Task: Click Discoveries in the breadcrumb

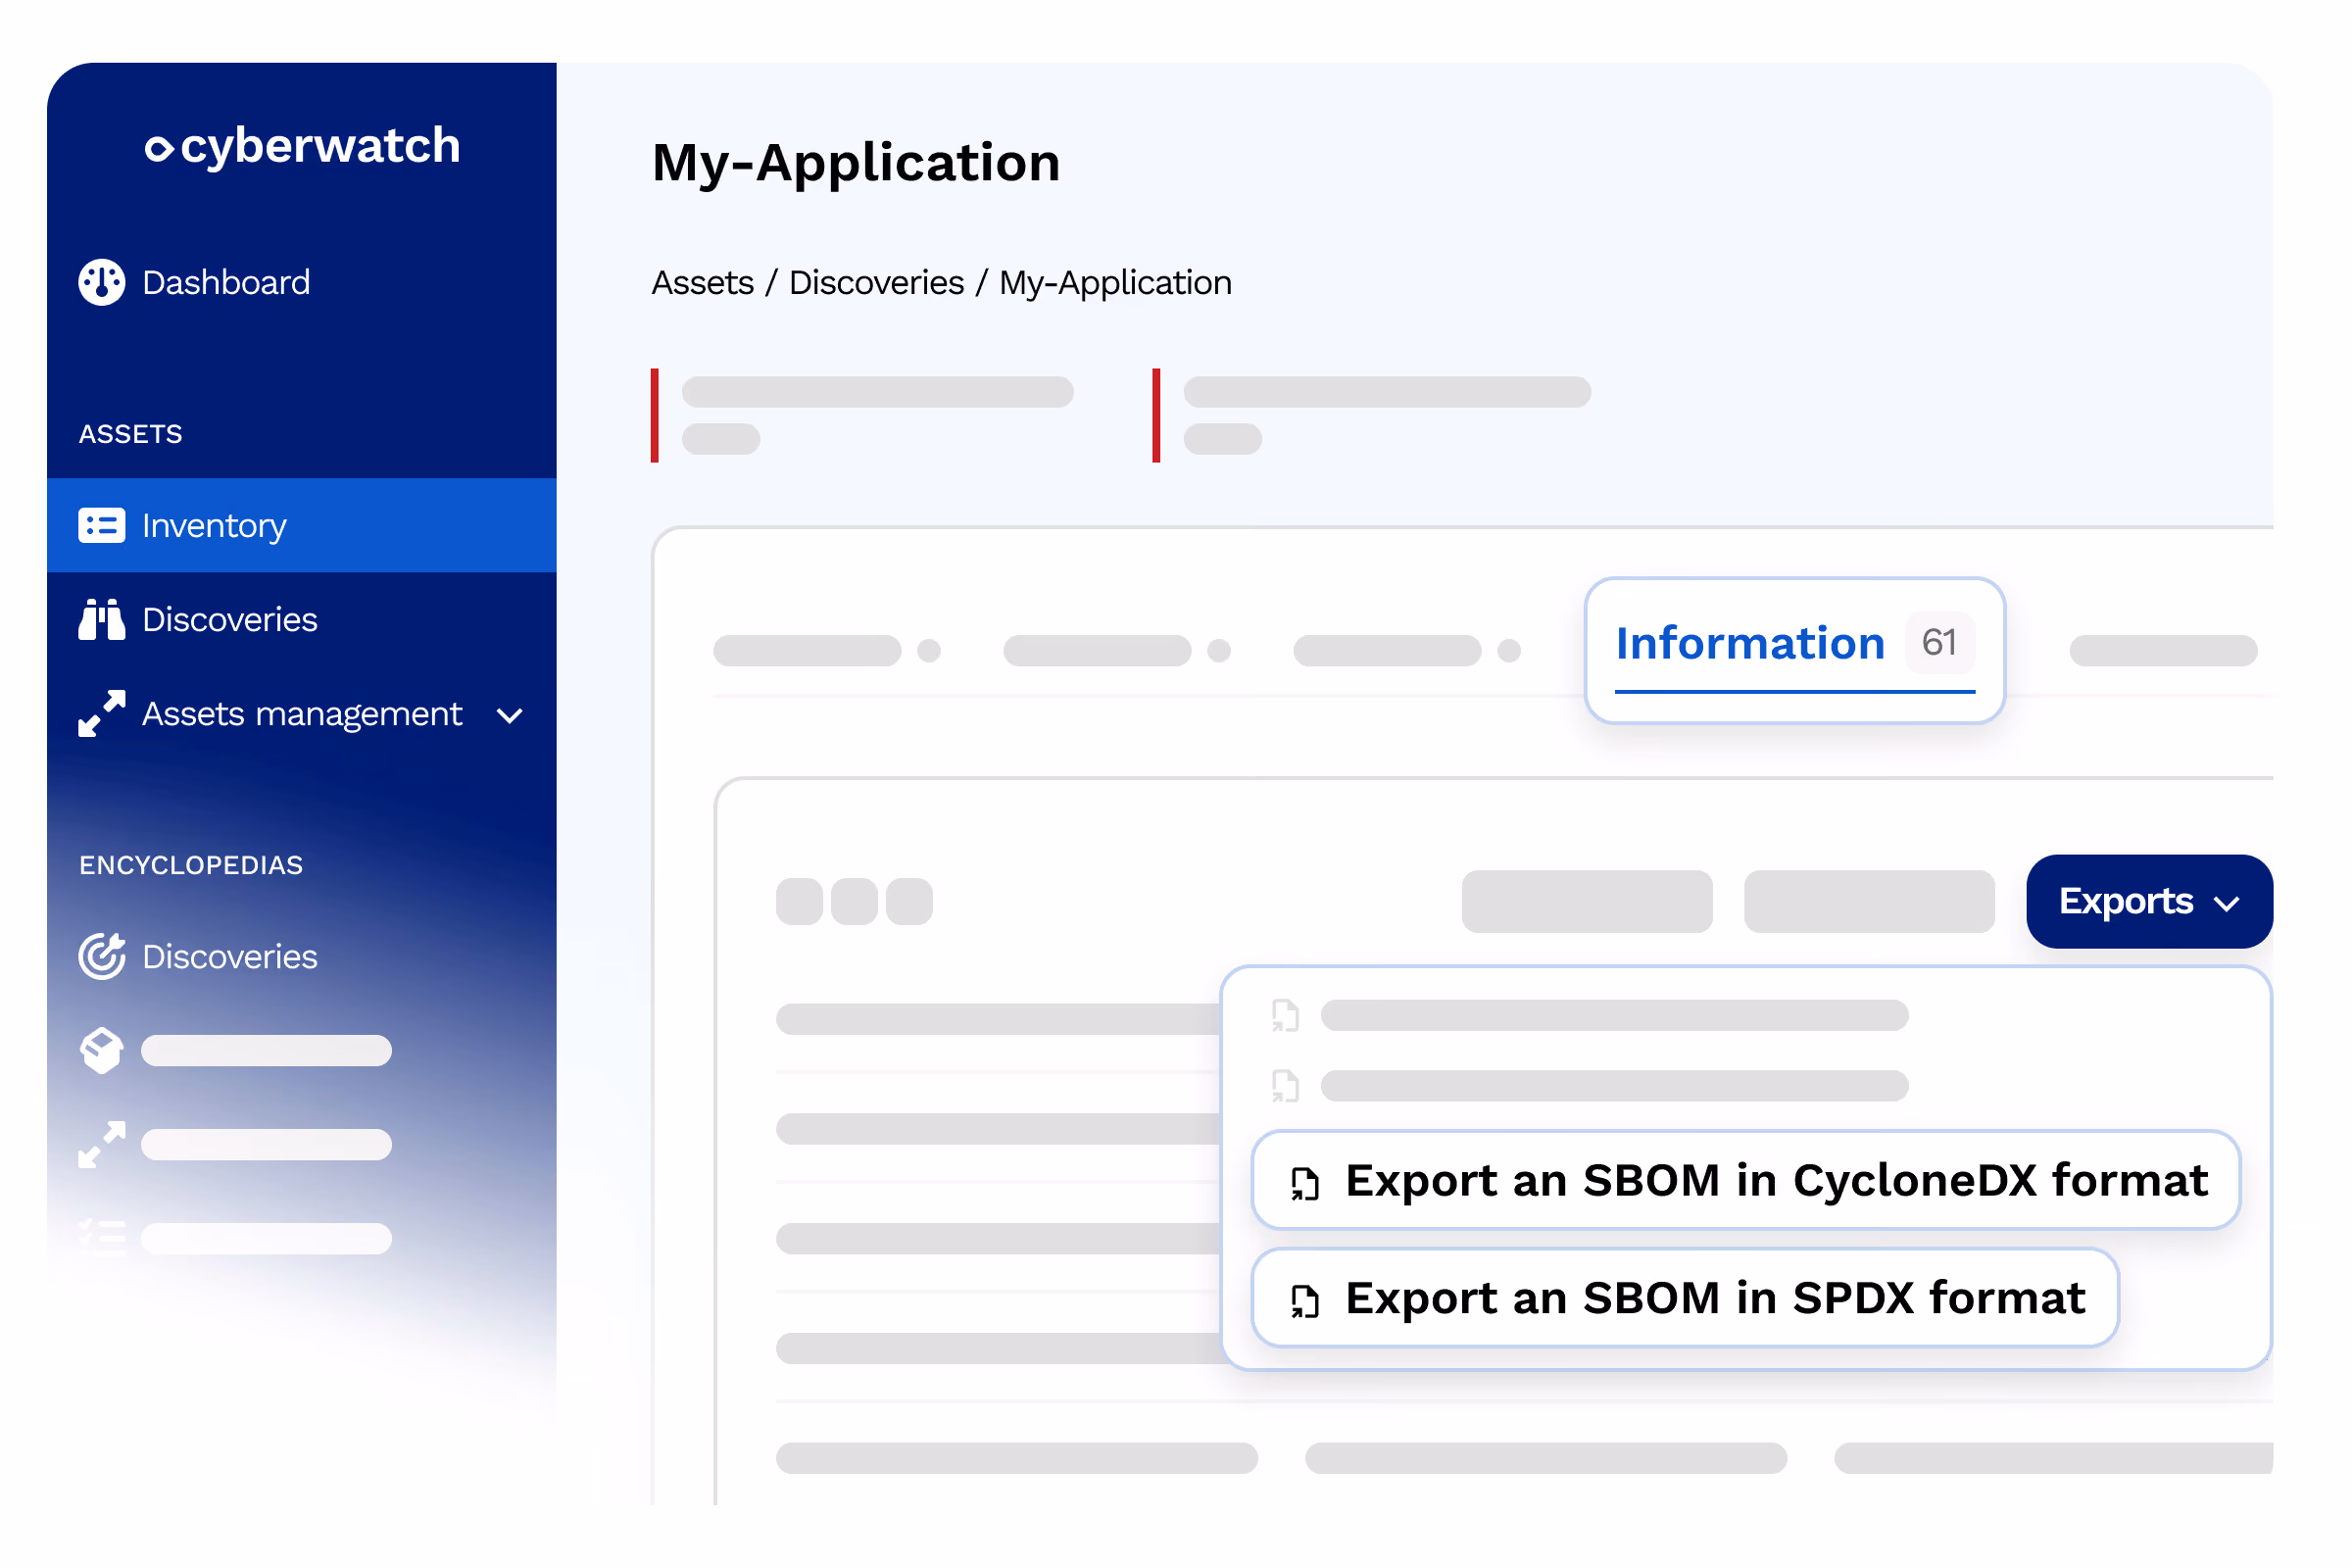Action: [x=877, y=283]
